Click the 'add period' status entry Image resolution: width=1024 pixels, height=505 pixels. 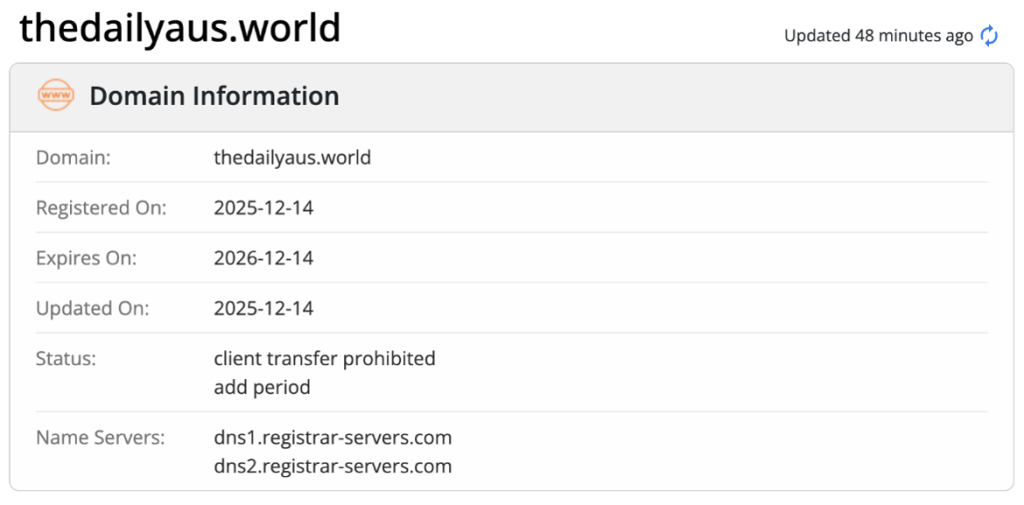262,387
